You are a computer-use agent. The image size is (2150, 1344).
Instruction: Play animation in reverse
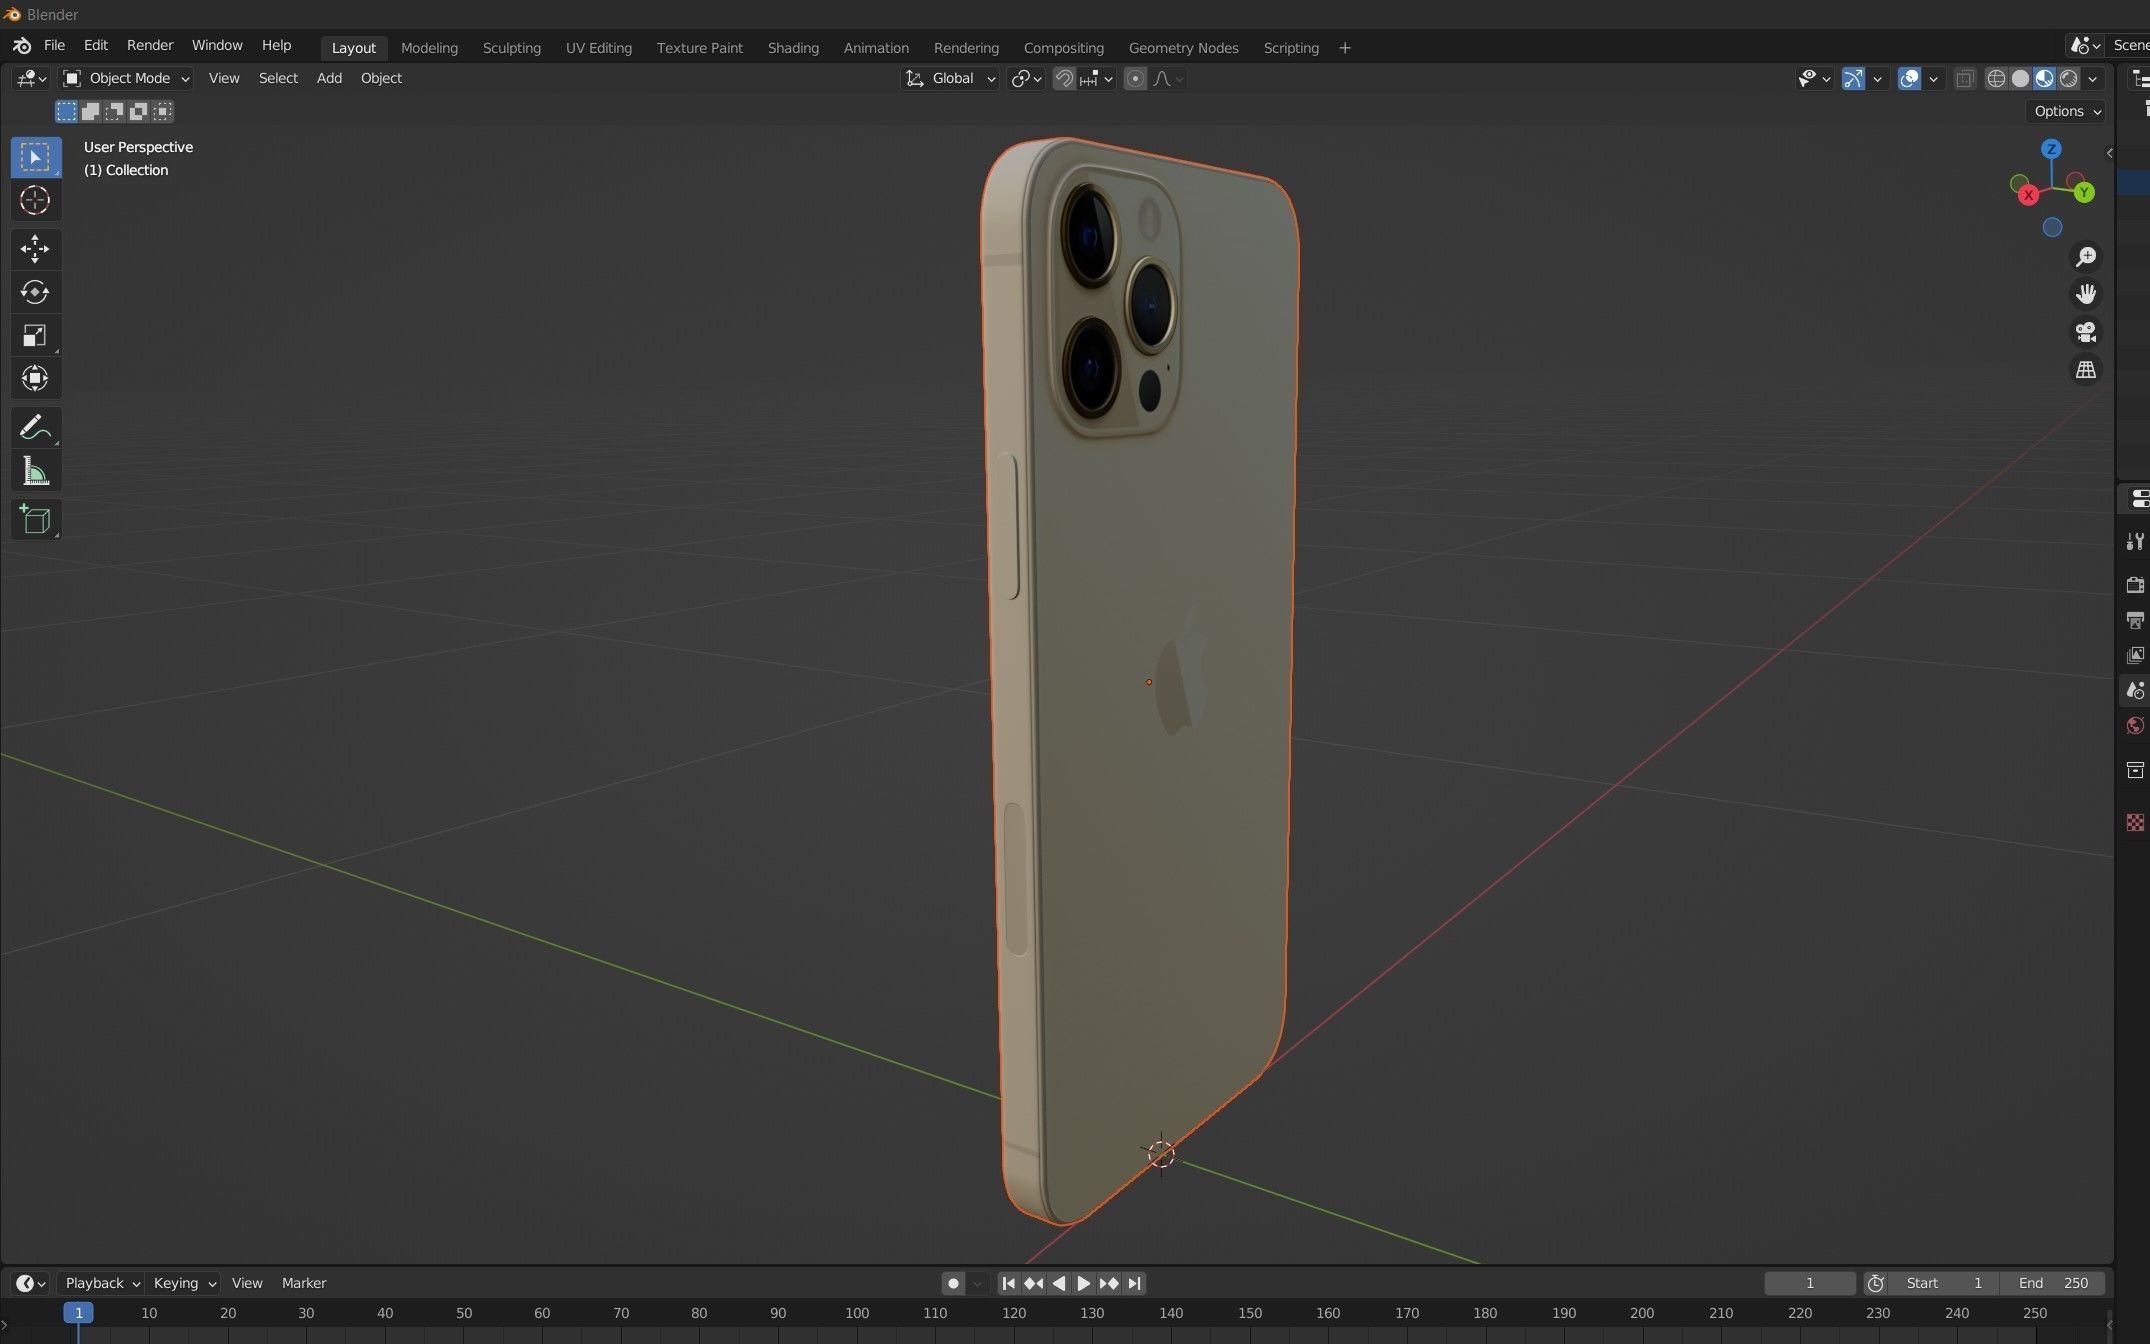point(1058,1283)
